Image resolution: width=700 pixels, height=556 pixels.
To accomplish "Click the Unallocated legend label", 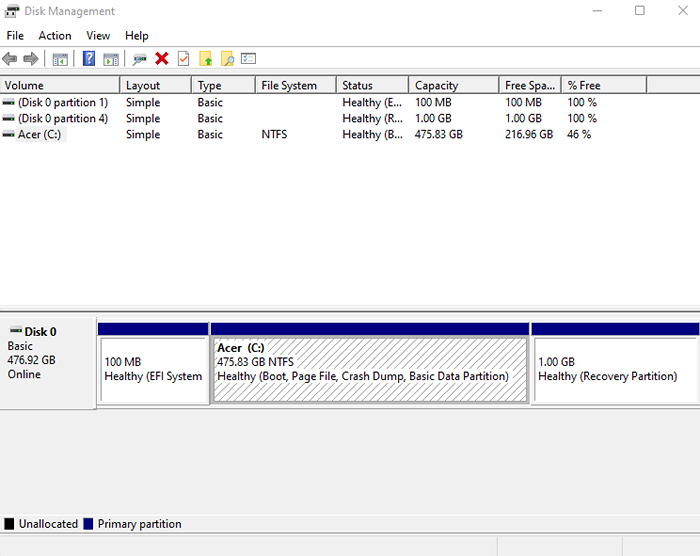I will tap(48, 524).
